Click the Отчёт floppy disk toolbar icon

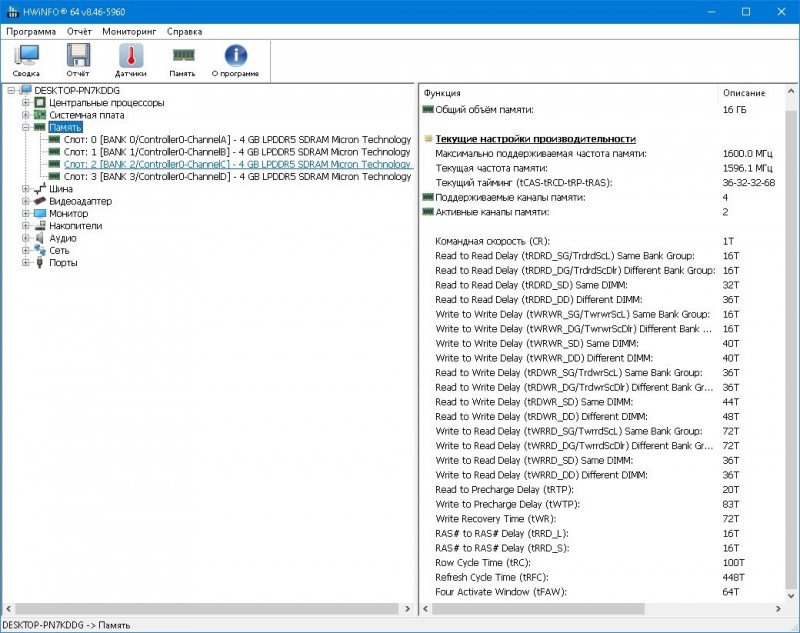pos(78,60)
